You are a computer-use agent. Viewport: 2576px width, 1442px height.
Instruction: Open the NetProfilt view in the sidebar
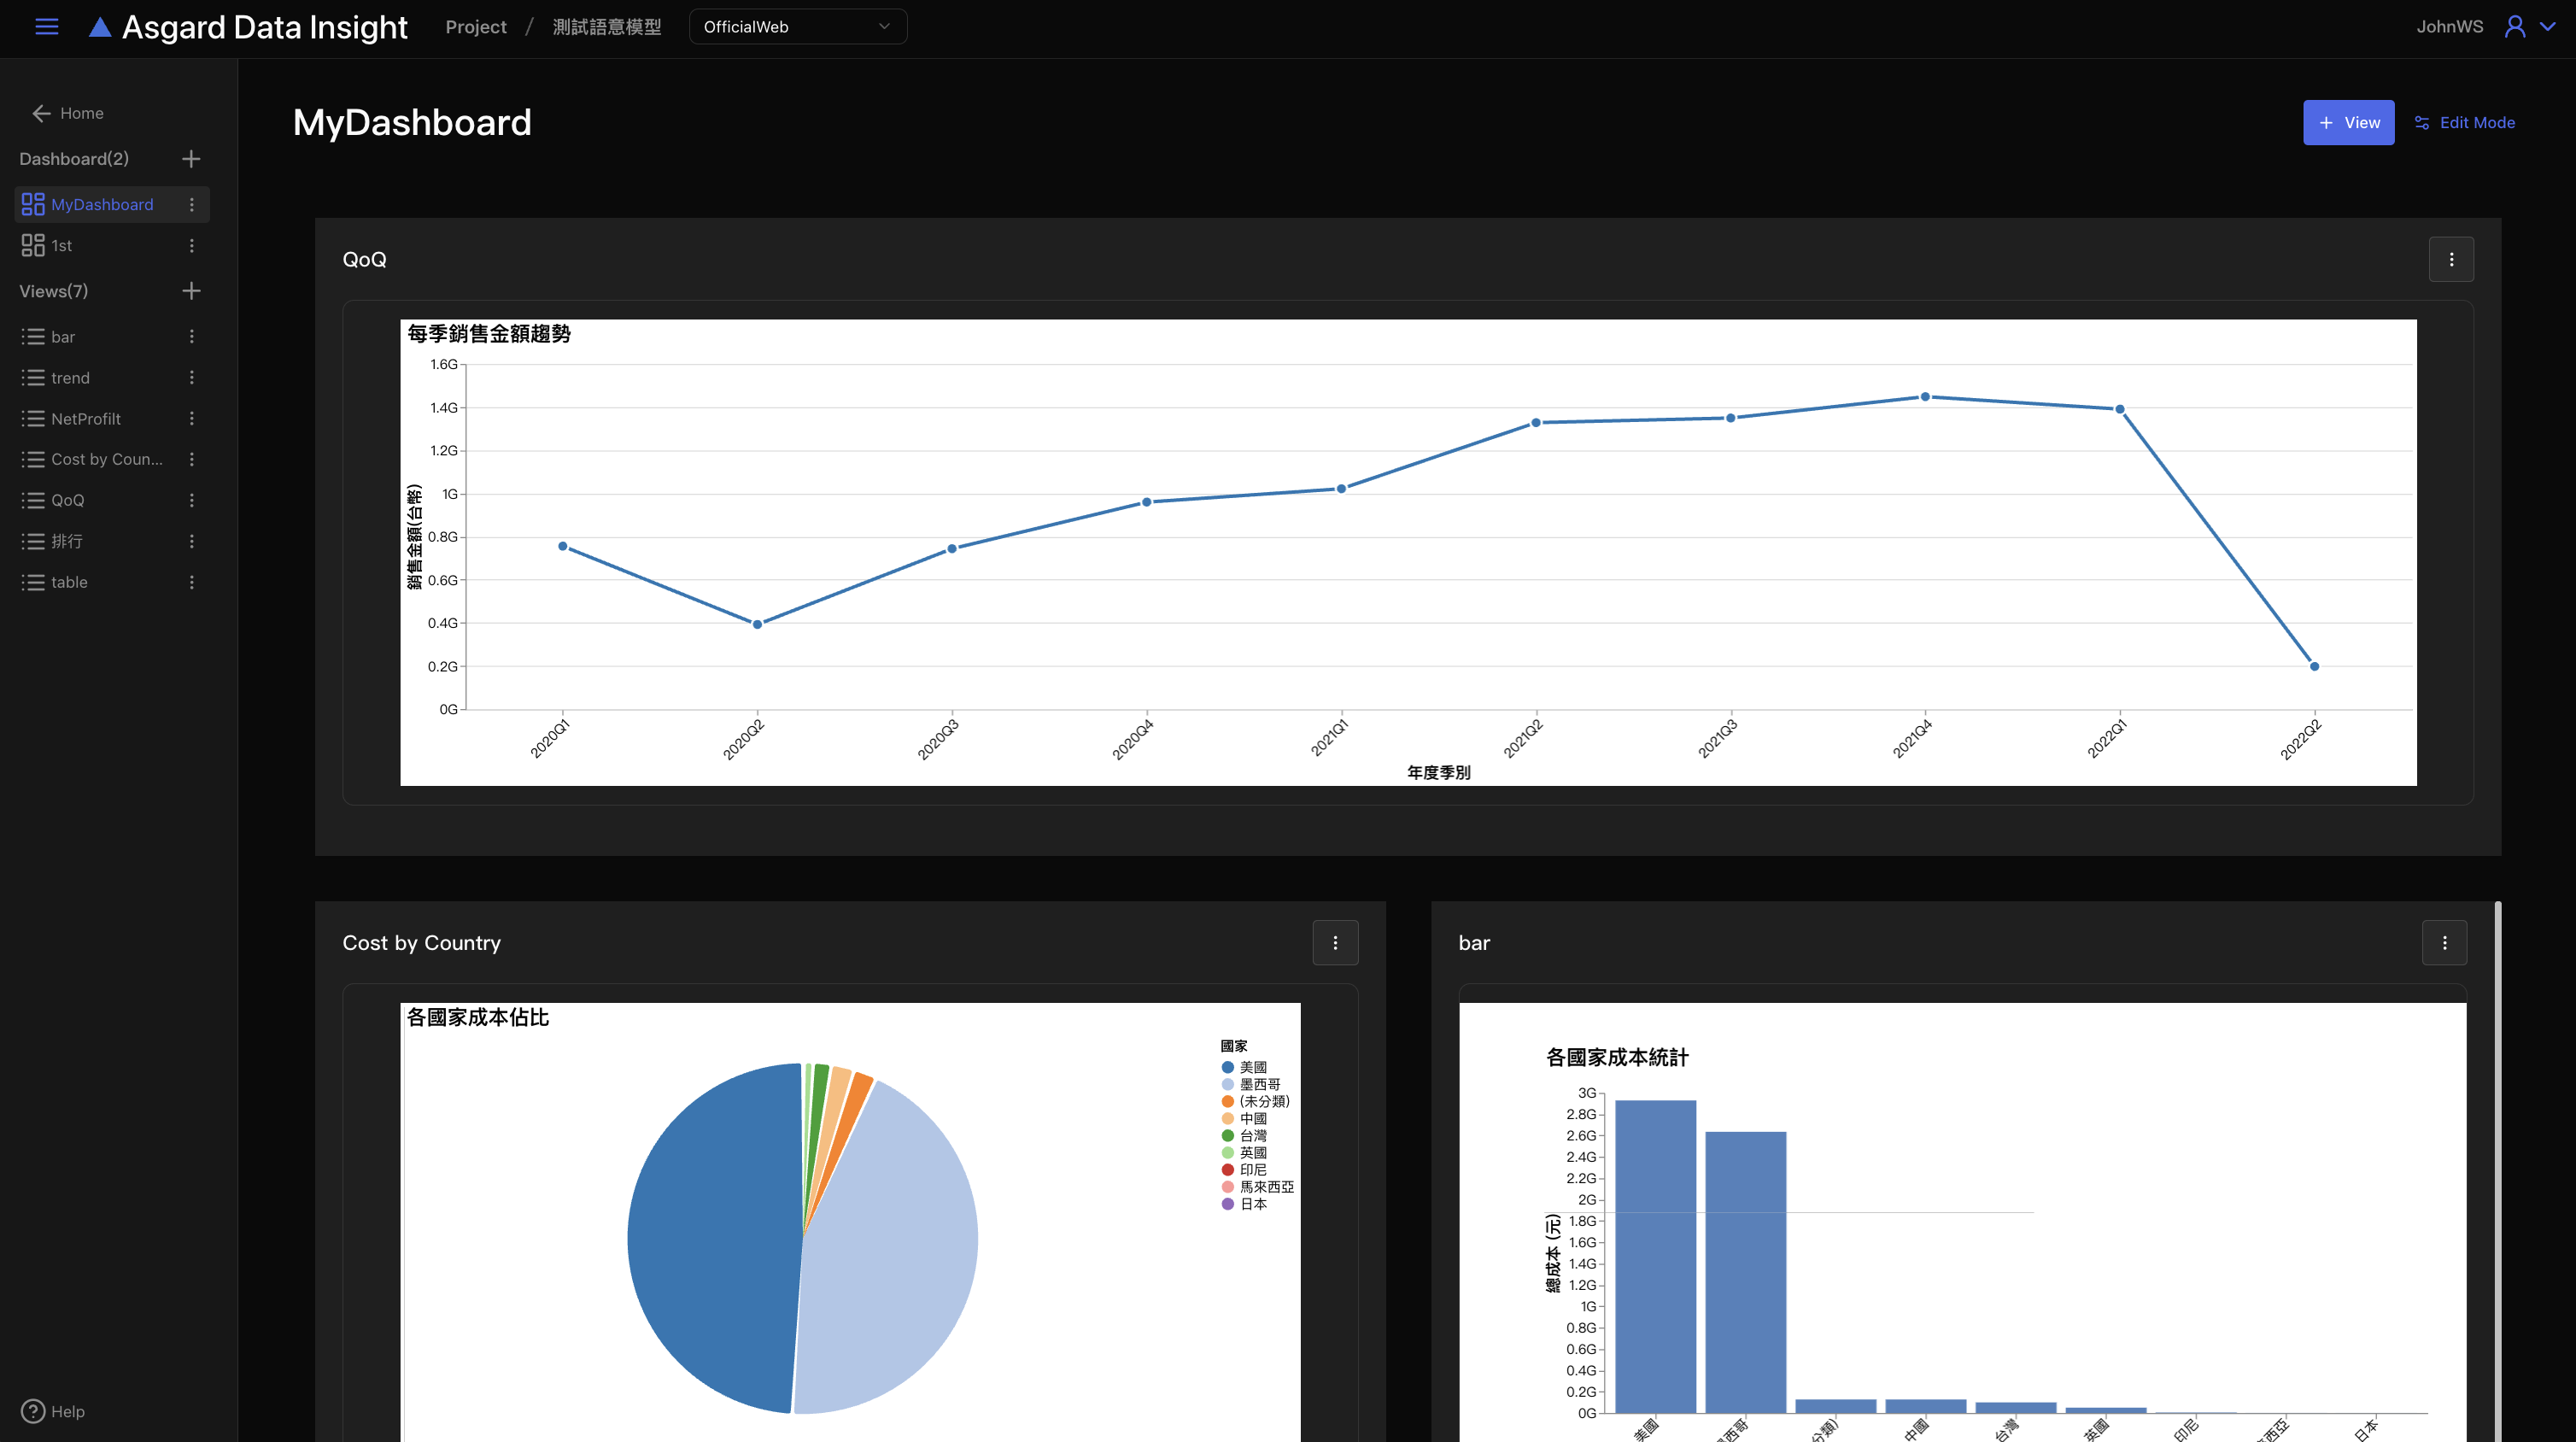point(85,419)
